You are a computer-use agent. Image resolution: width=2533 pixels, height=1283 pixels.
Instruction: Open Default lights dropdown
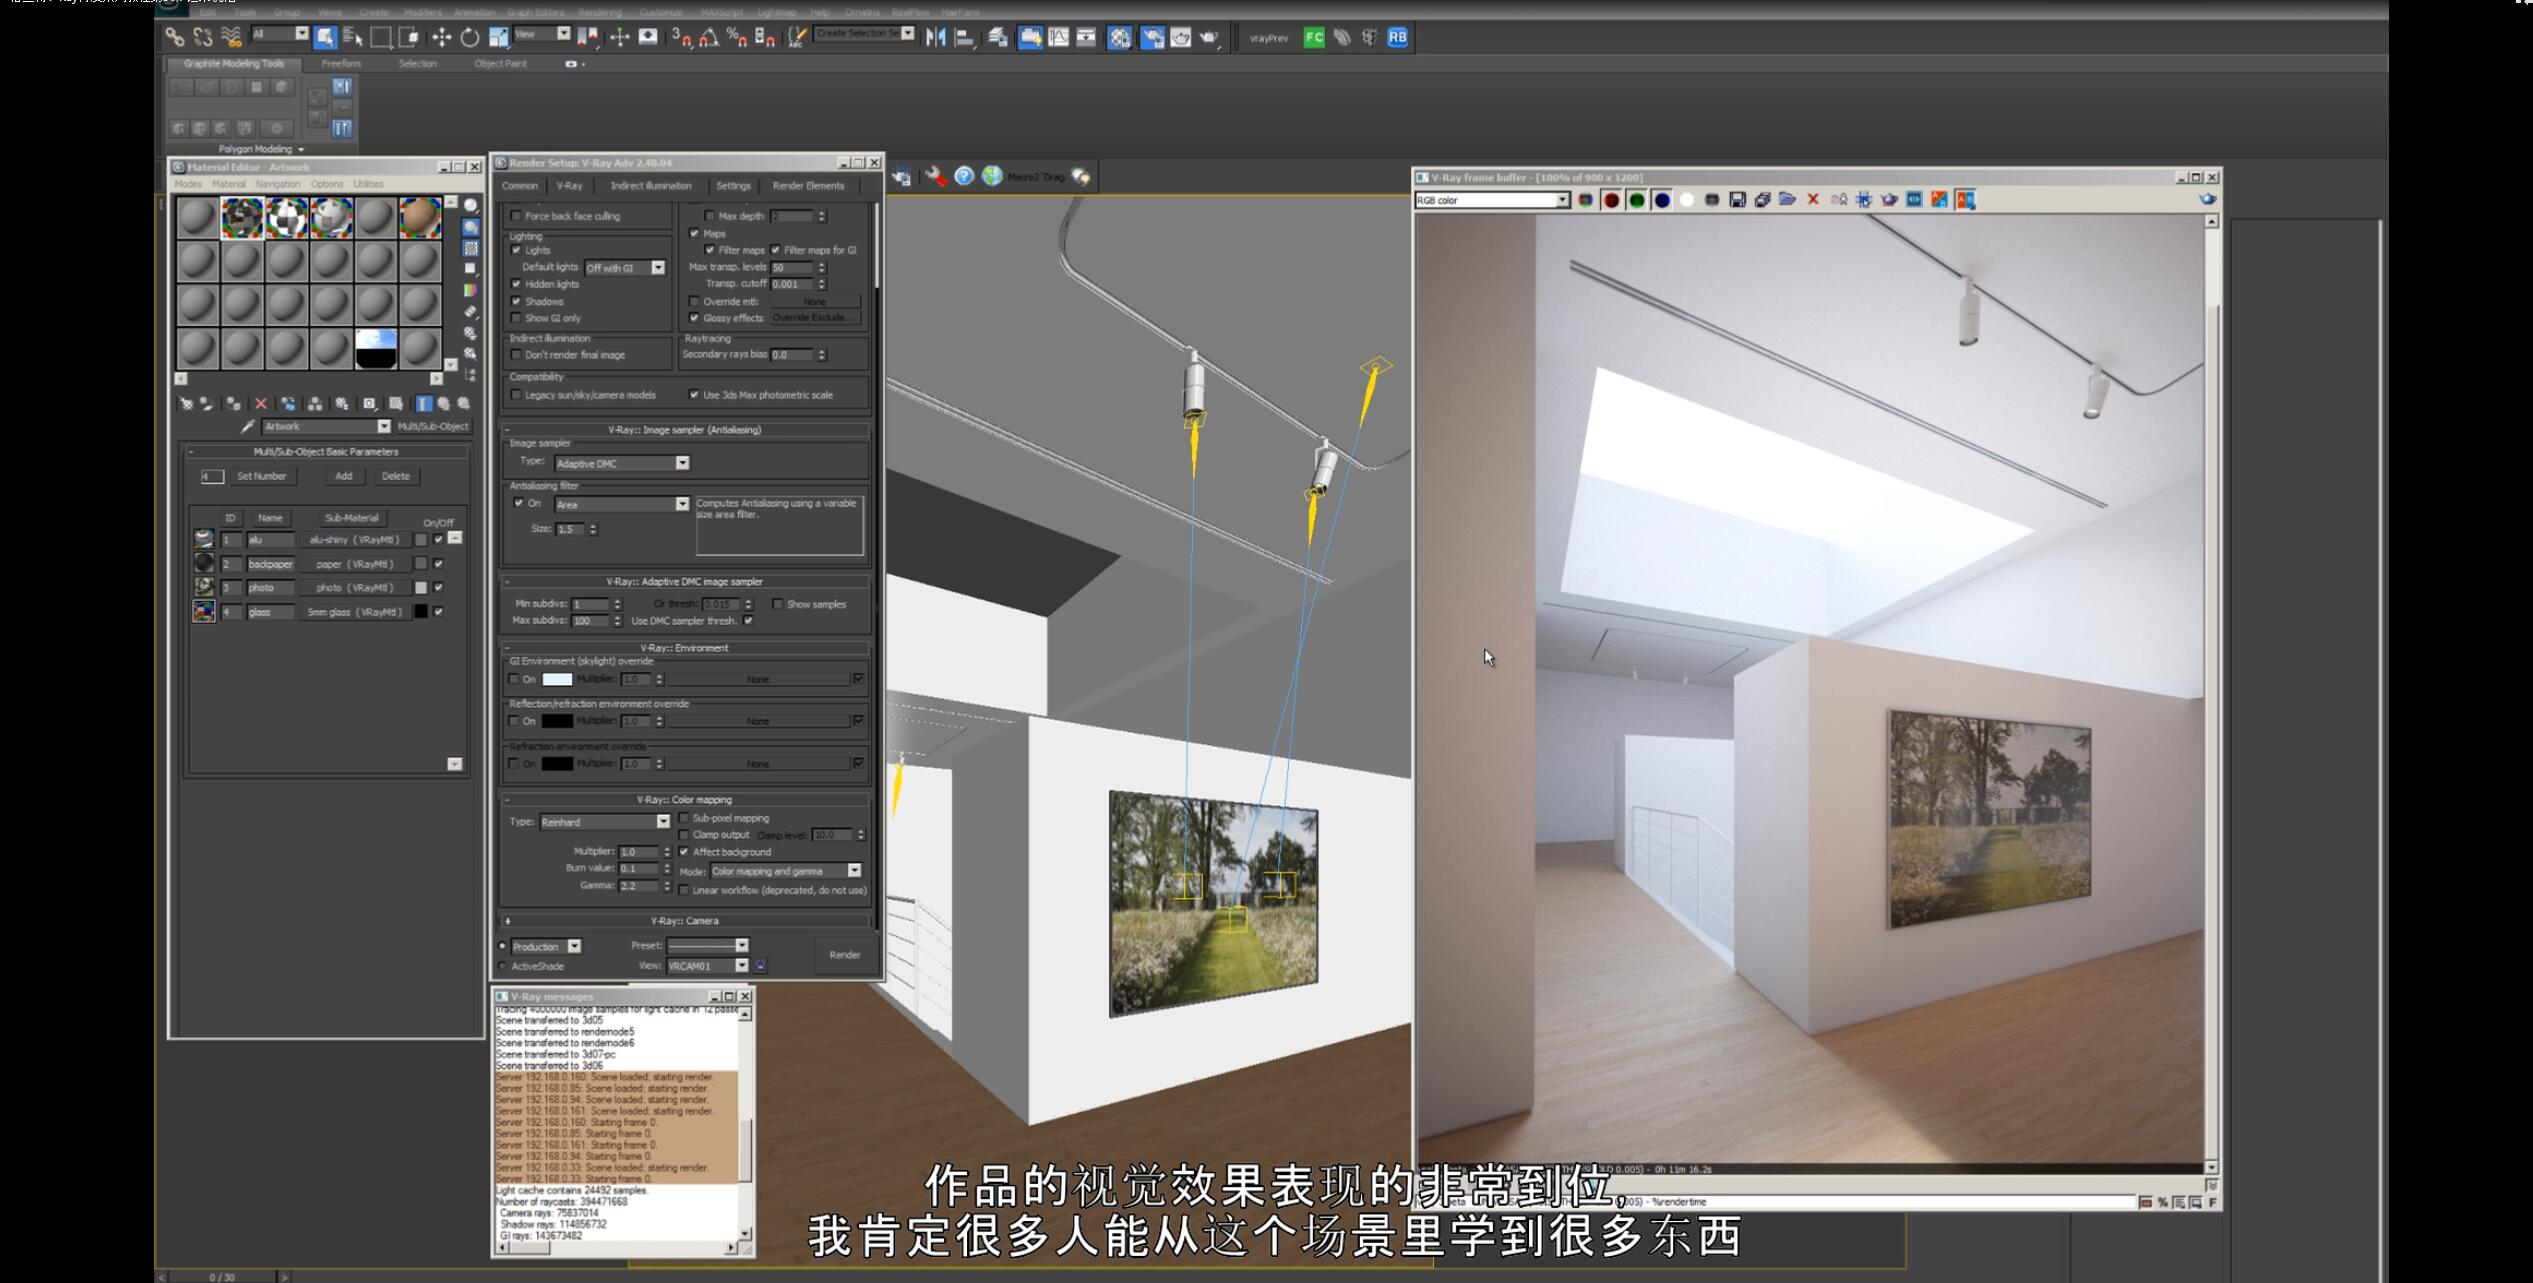coord(625,268)
